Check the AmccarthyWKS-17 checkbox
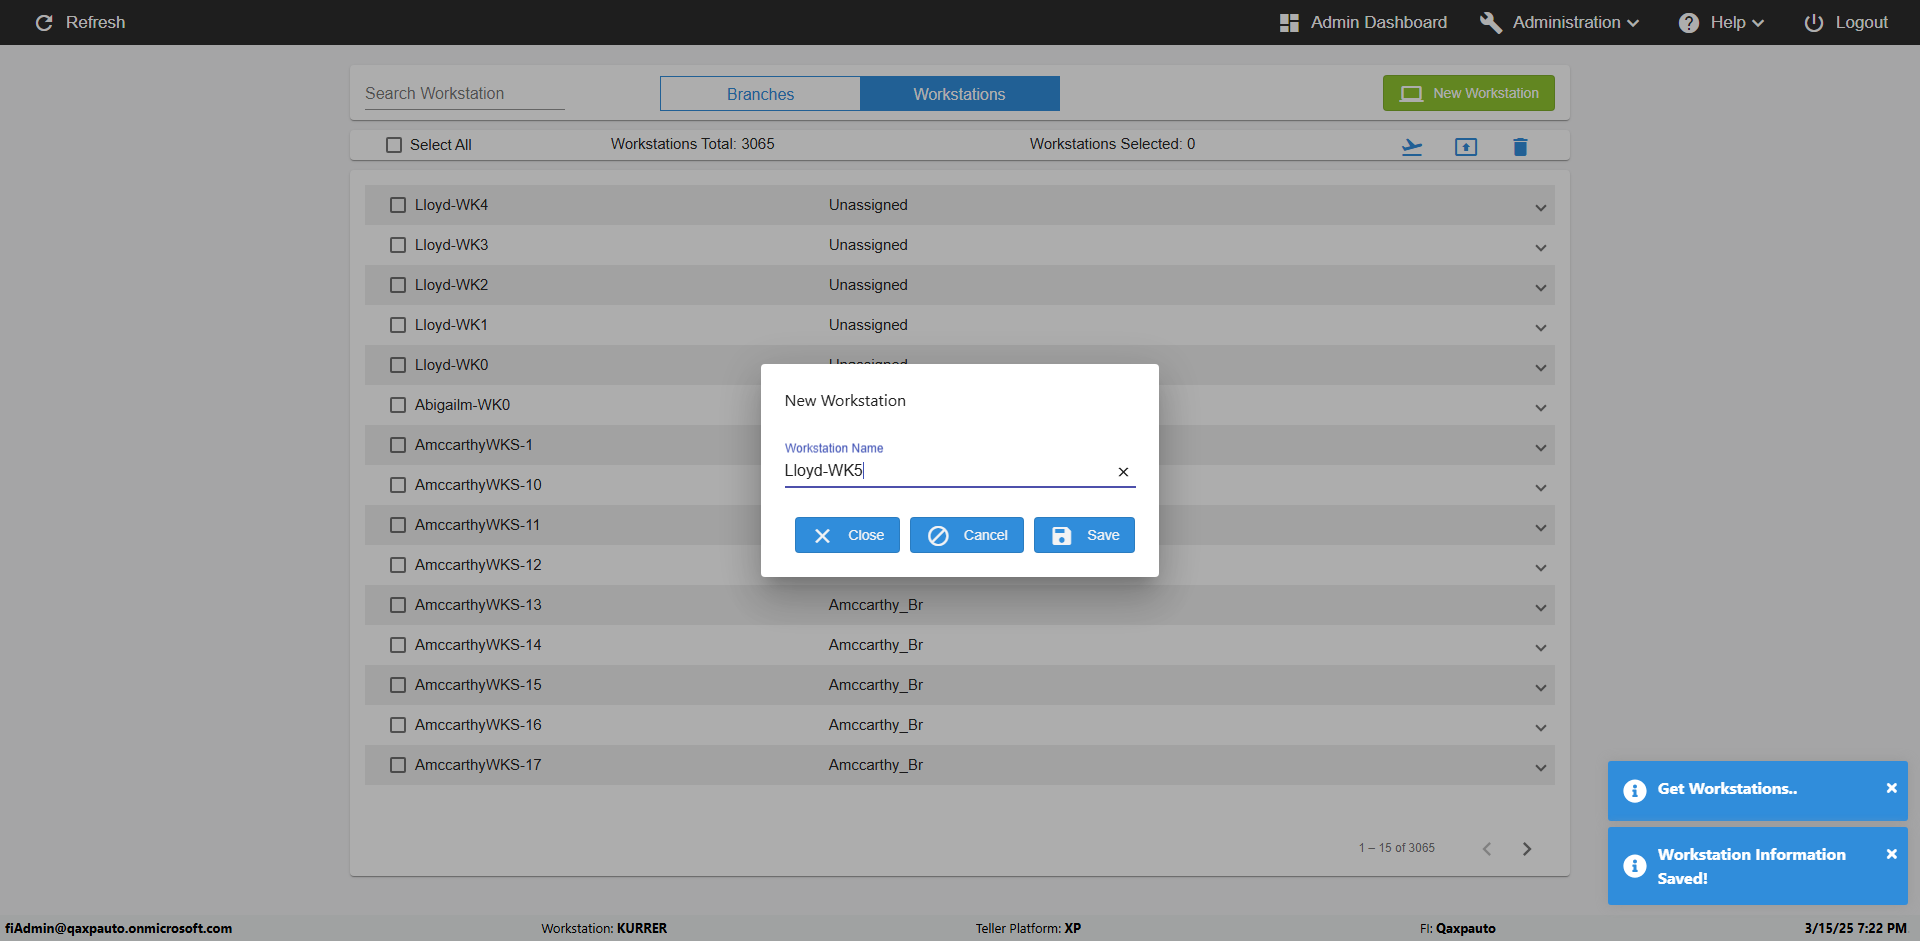The height and width of the screenshot is (941, 1920). [x=398, y=765]
